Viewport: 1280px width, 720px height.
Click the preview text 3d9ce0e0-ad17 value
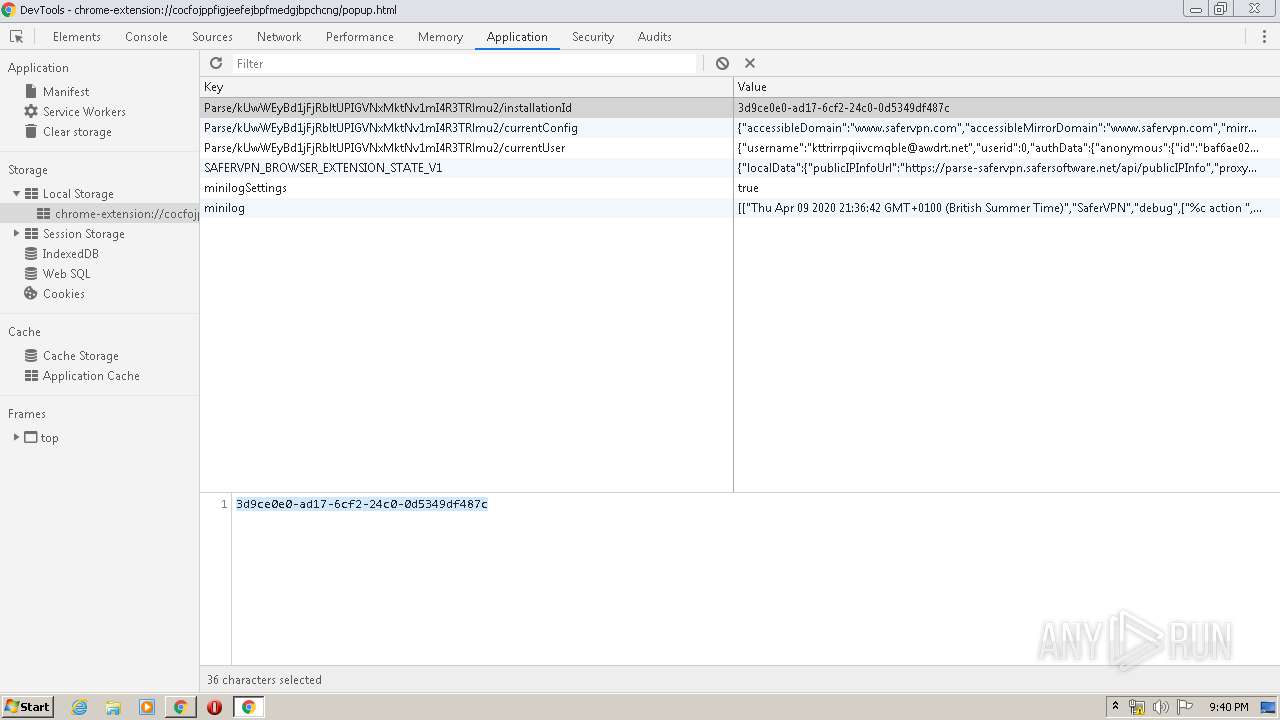[x=362, y=504]
